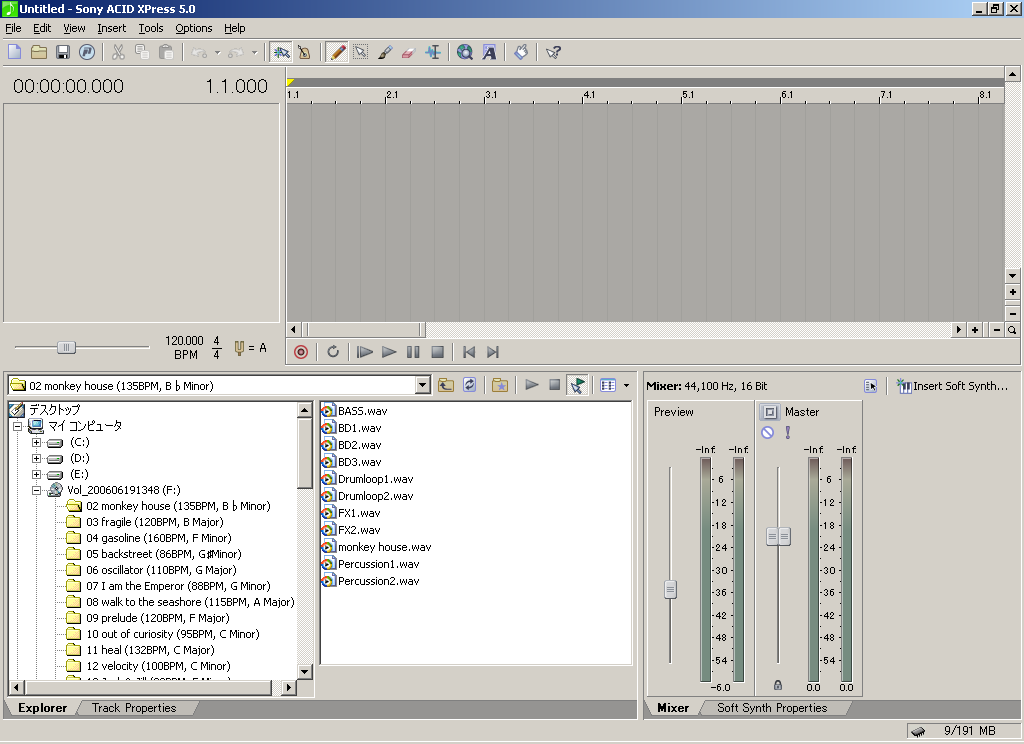Stop preview in explorer toolbar
Viewport: 1024px width, 744px height.
554,385
